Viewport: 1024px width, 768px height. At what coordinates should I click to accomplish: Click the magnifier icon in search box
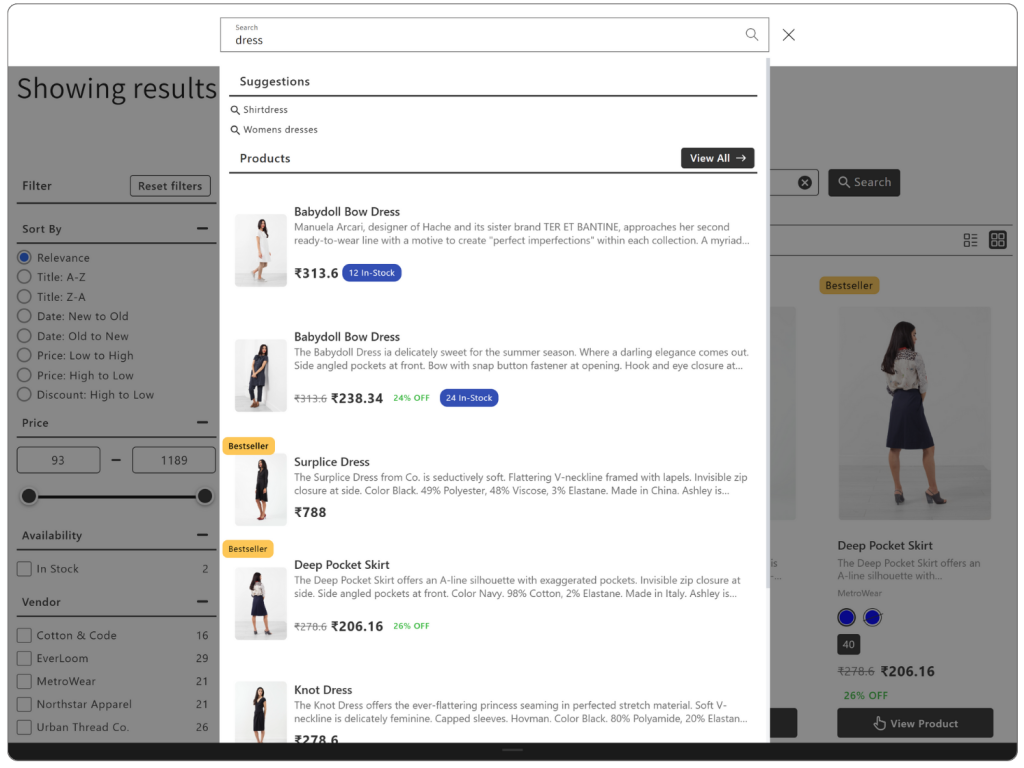[752, 34]
